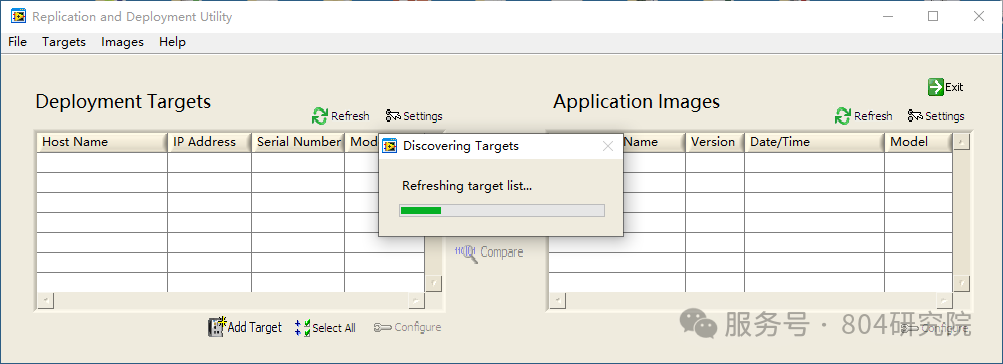
Task: Click LabVIEW icon in Discovering Targets dialog
Action: click(390, 146)
